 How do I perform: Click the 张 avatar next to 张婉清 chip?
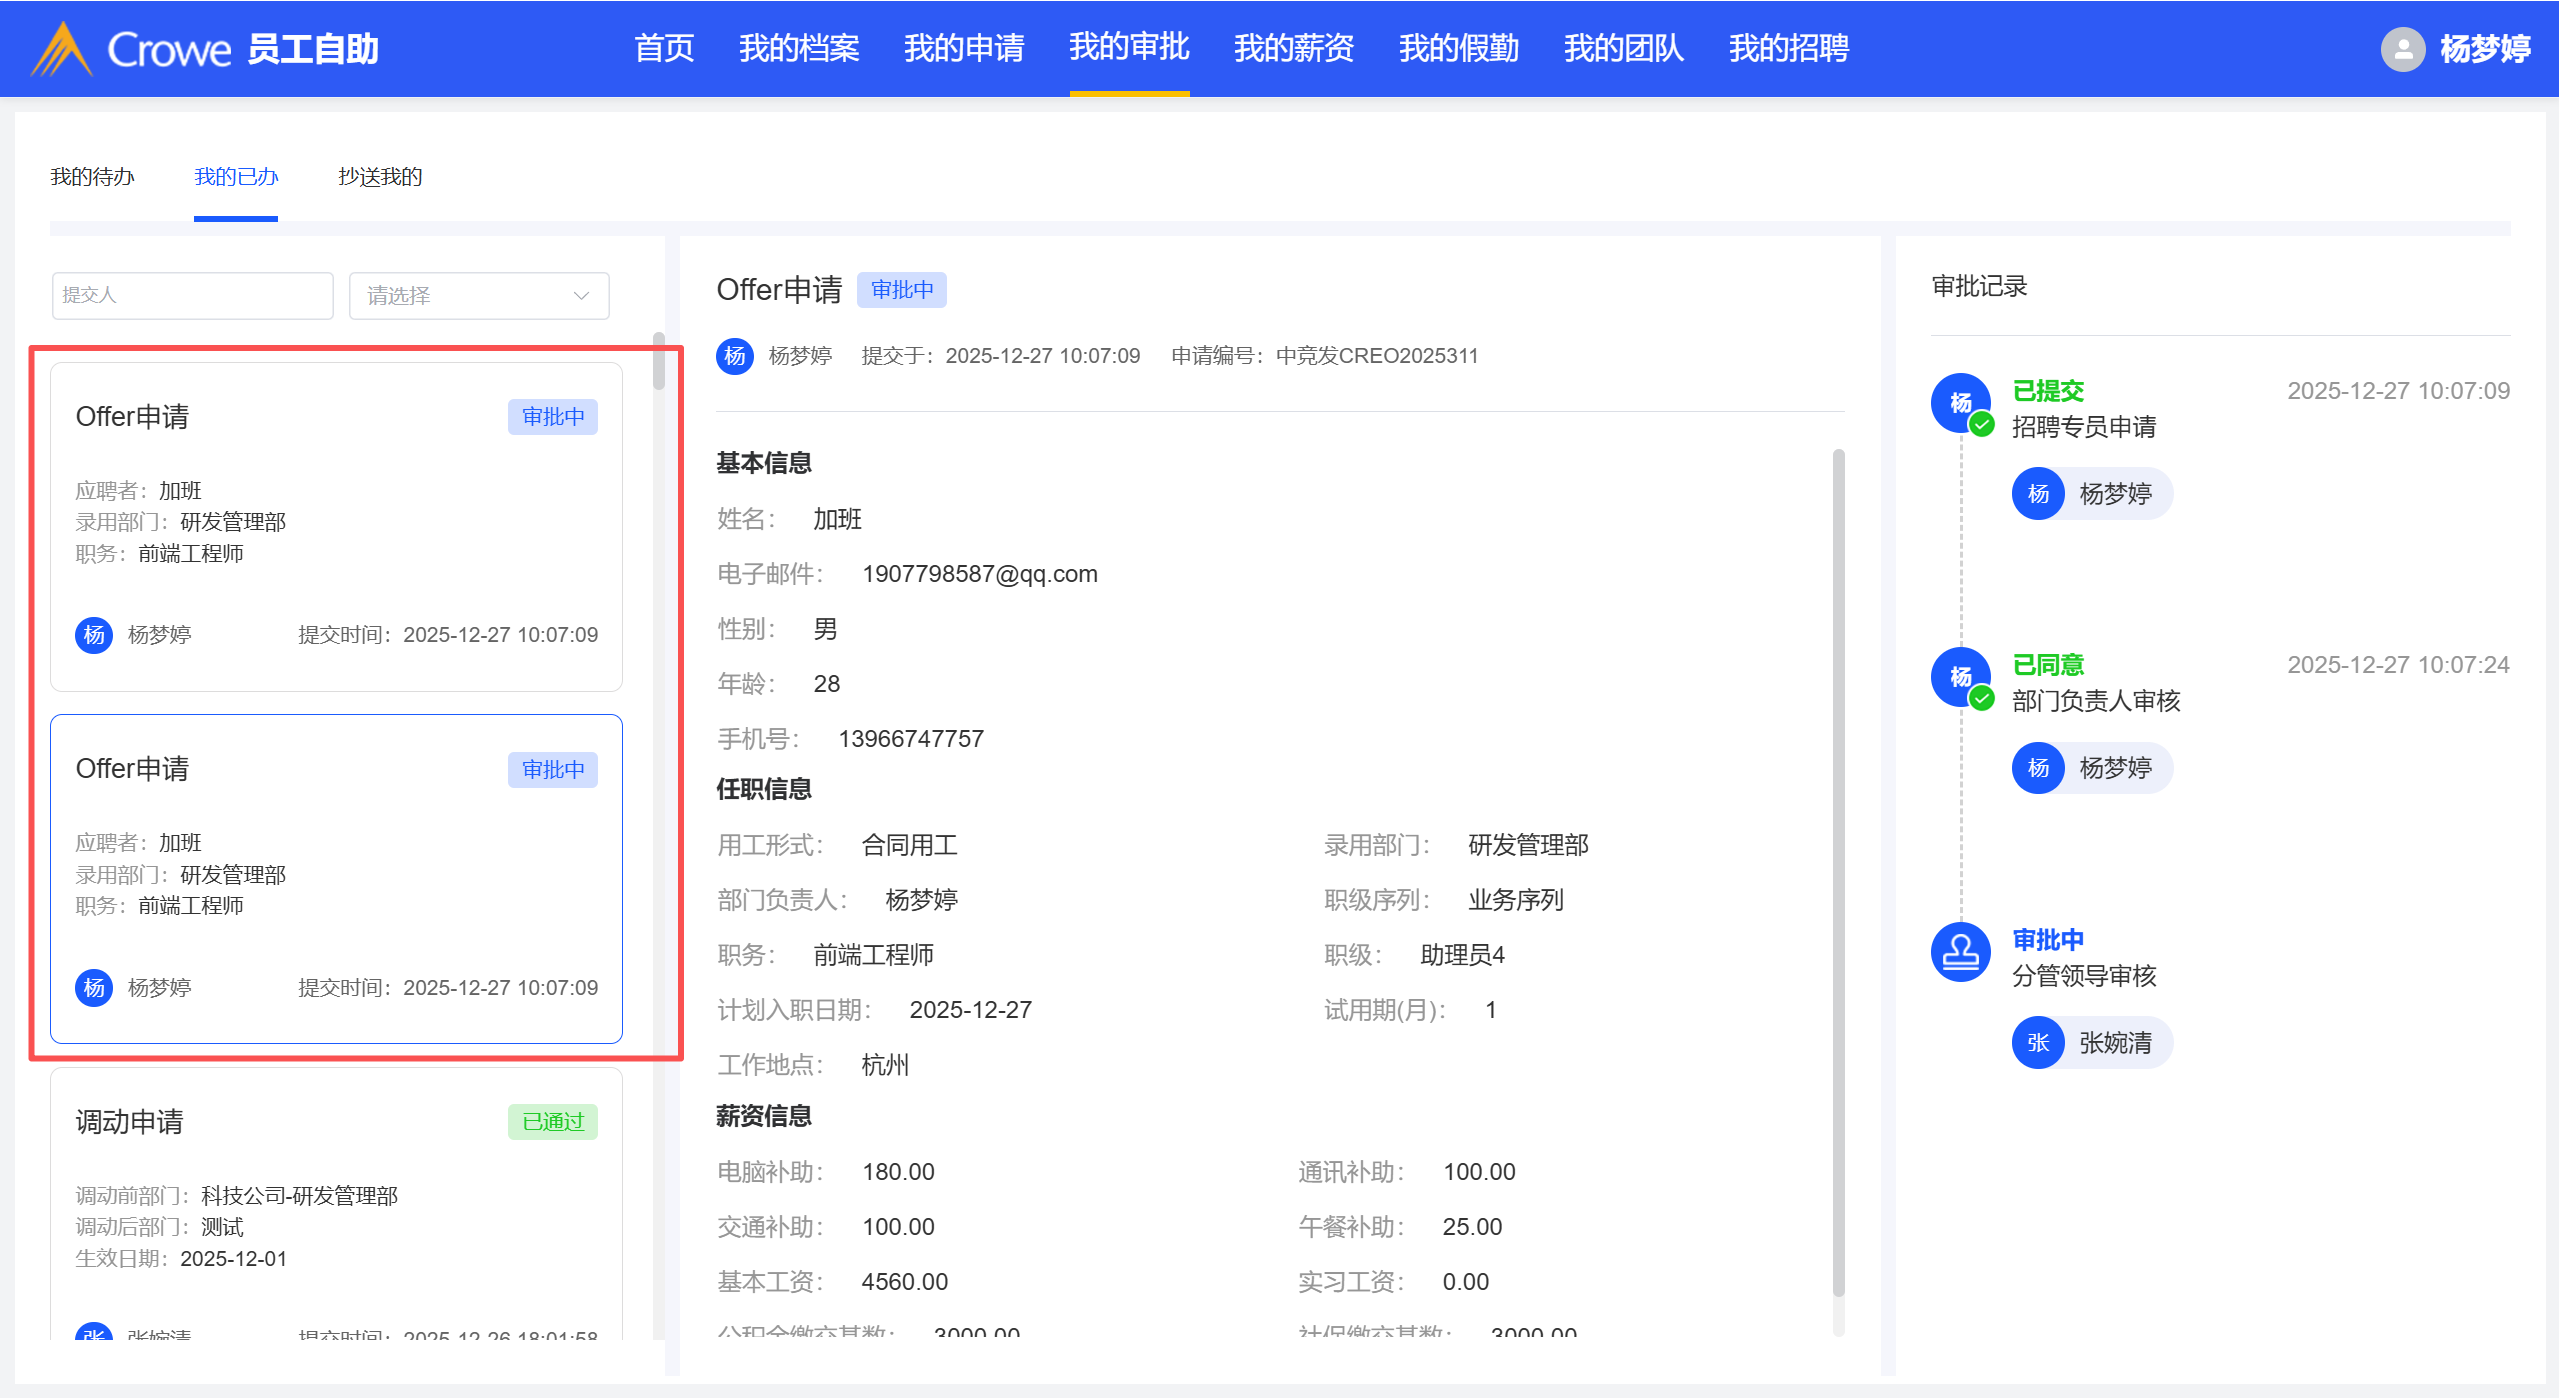pyautogui.click(x=2038, y=1043)
